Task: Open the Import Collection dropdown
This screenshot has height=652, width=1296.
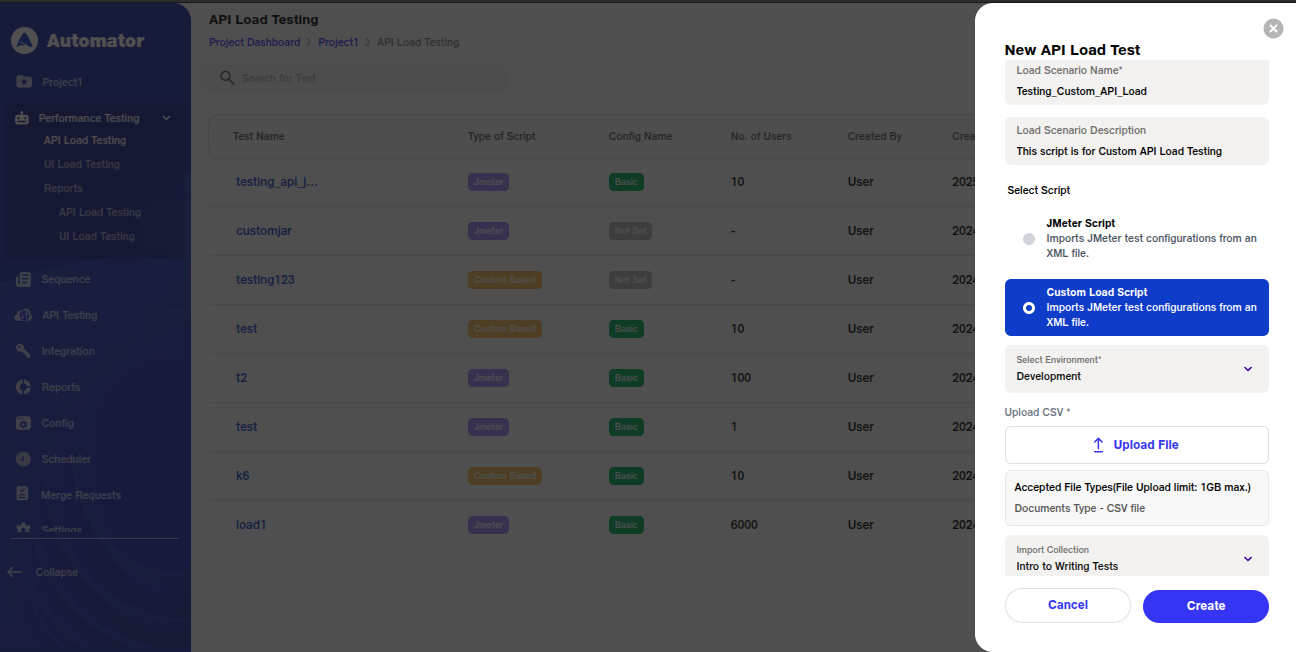Action: tap(1137, 557)
